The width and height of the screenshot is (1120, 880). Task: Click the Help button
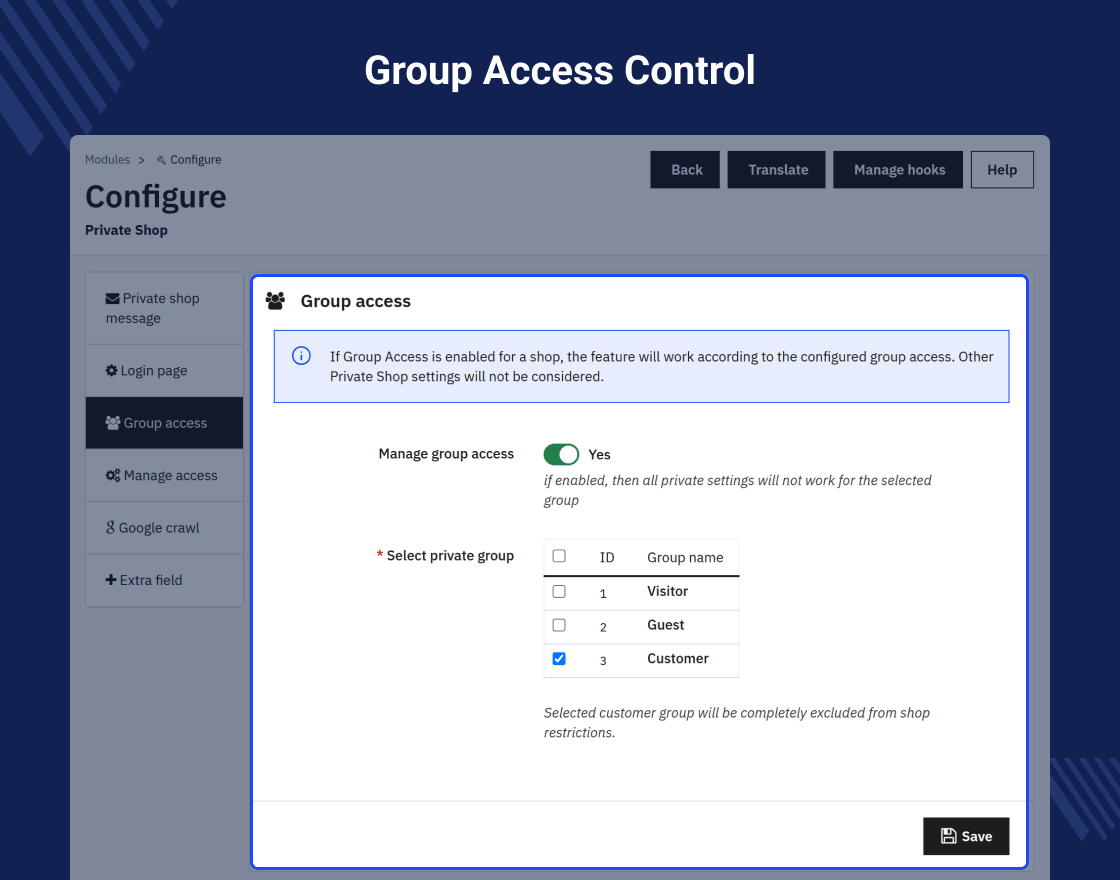pyautogui.click(x=1002, y=170)
